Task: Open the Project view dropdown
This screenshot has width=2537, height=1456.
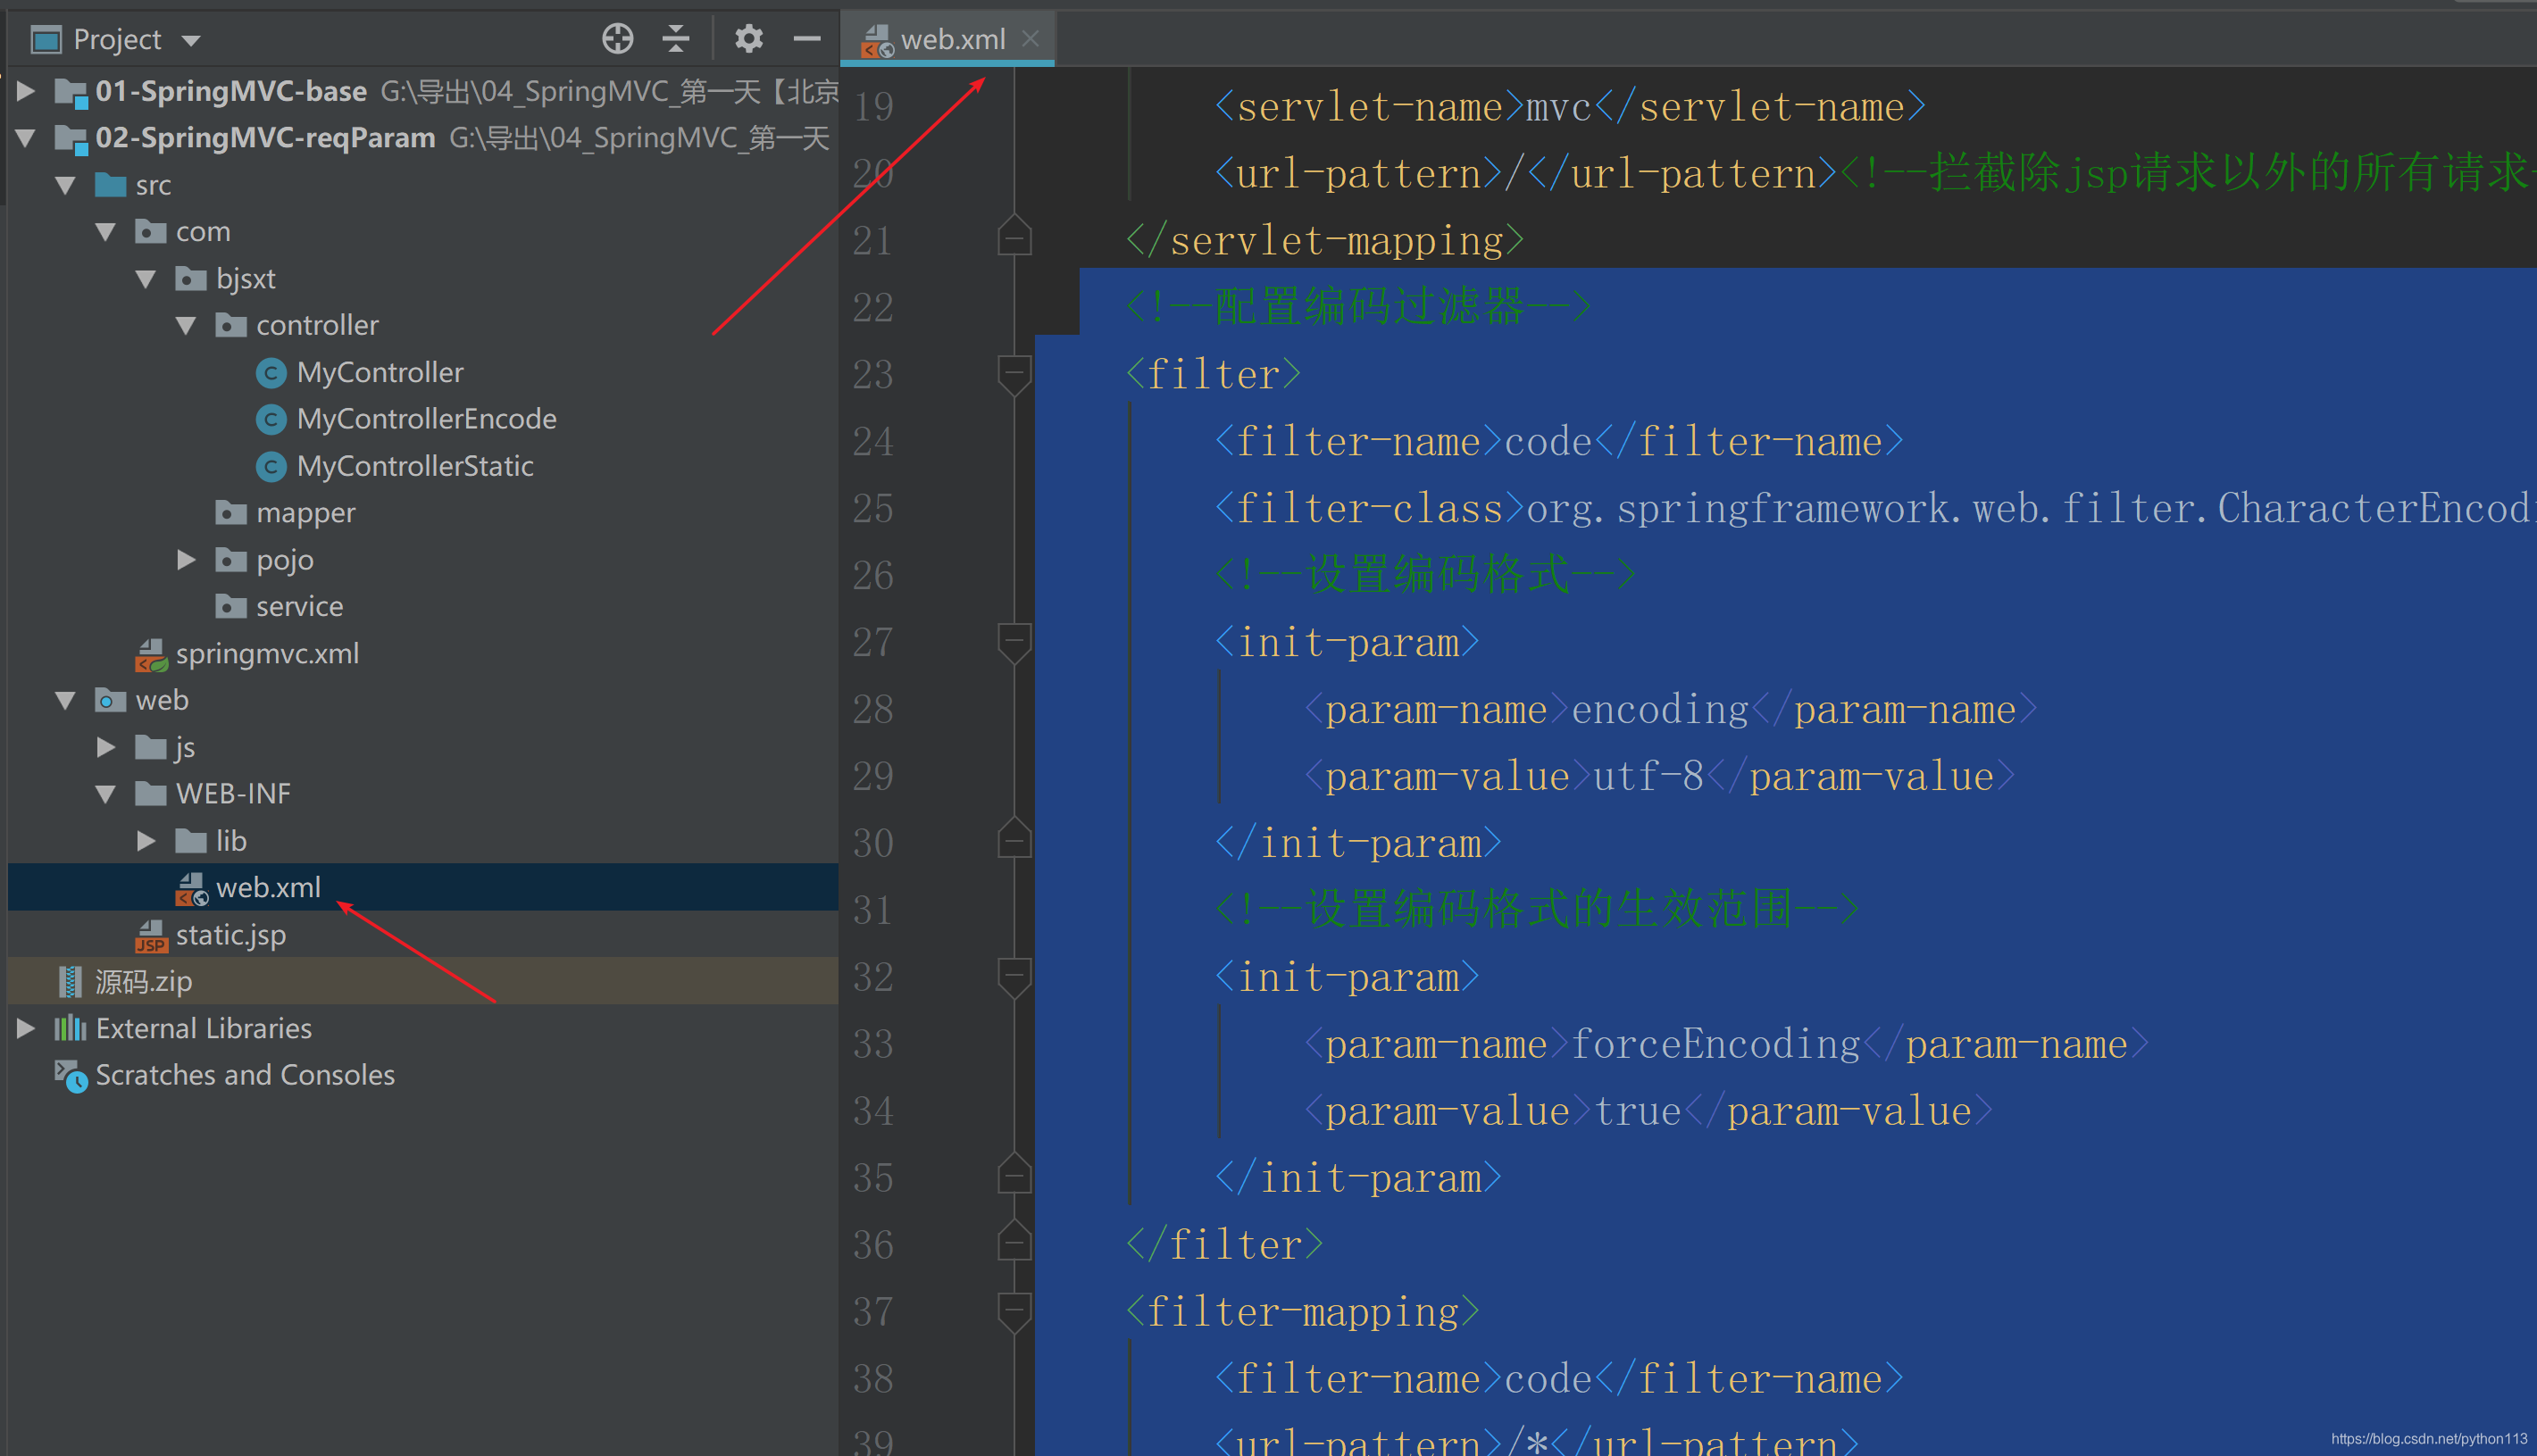Action: pos(191,40)
